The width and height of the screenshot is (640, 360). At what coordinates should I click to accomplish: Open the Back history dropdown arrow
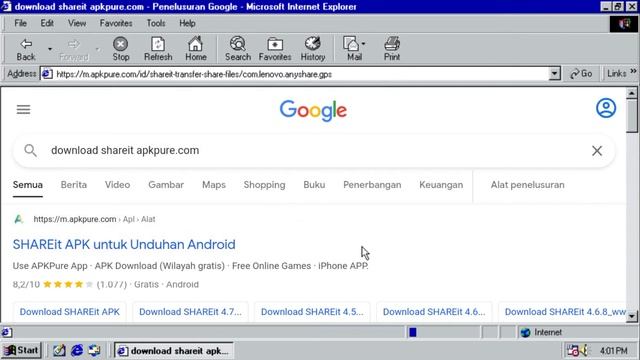point(50,49)
